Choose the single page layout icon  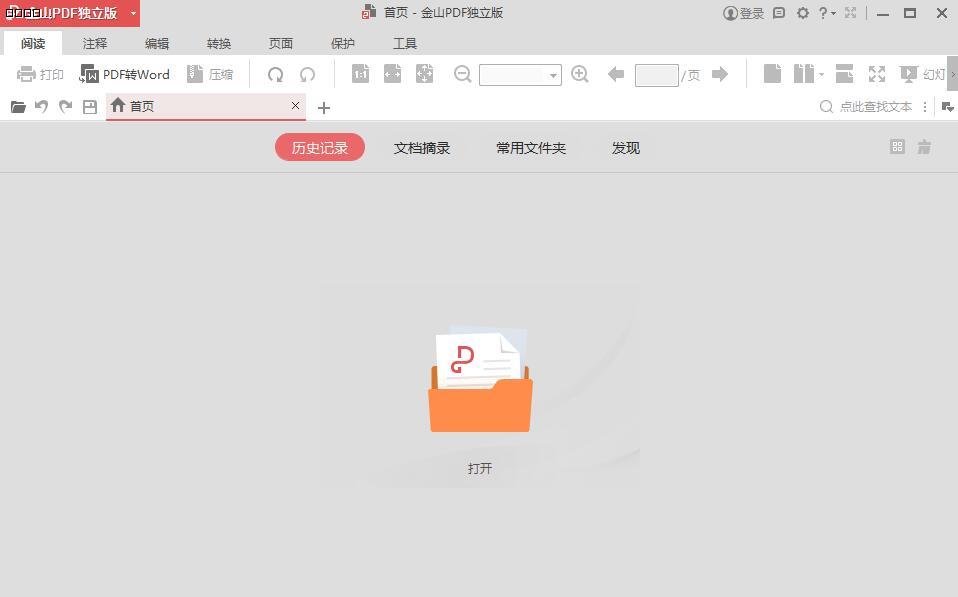click(772, 74)
